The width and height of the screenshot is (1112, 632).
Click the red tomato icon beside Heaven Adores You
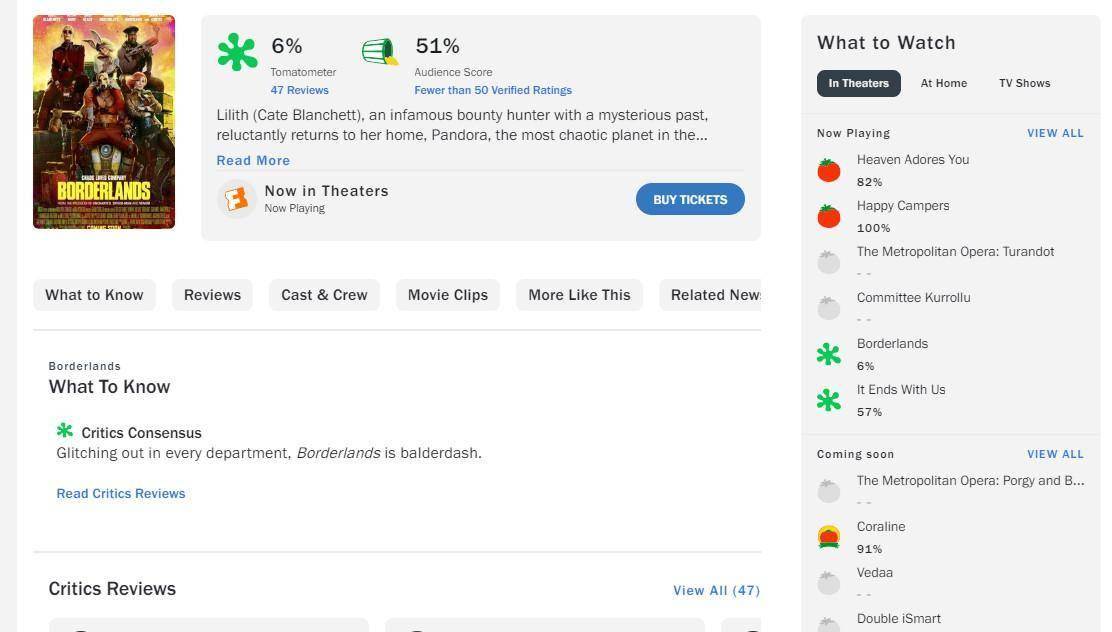click(828, 170)
